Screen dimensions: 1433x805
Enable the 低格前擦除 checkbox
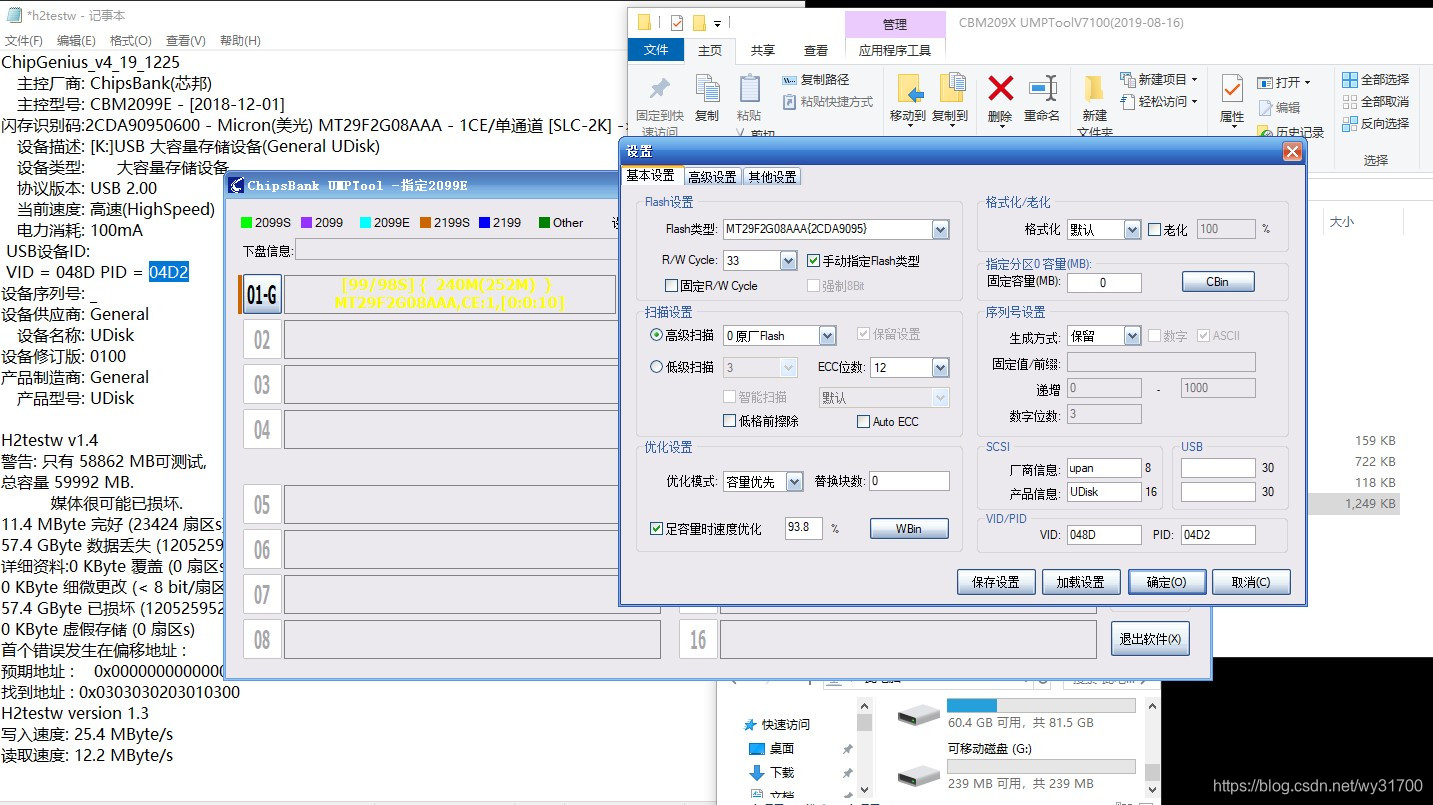tap(729, 421)
